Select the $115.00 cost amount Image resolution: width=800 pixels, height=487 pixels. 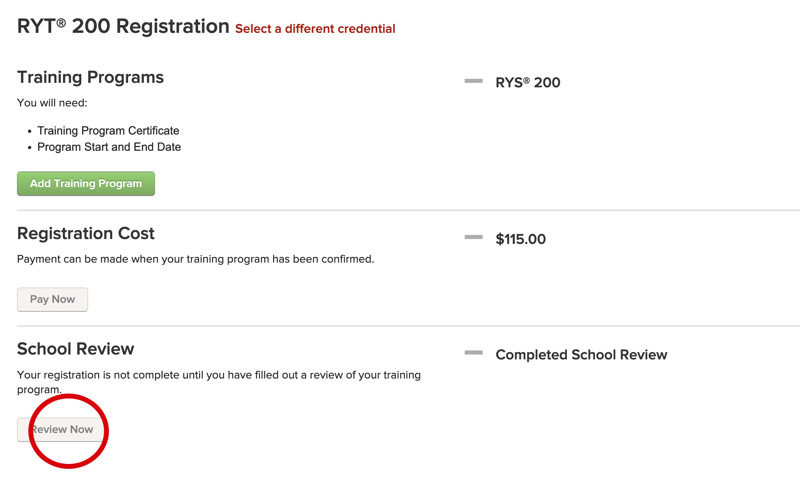click(x=521, y=240)
